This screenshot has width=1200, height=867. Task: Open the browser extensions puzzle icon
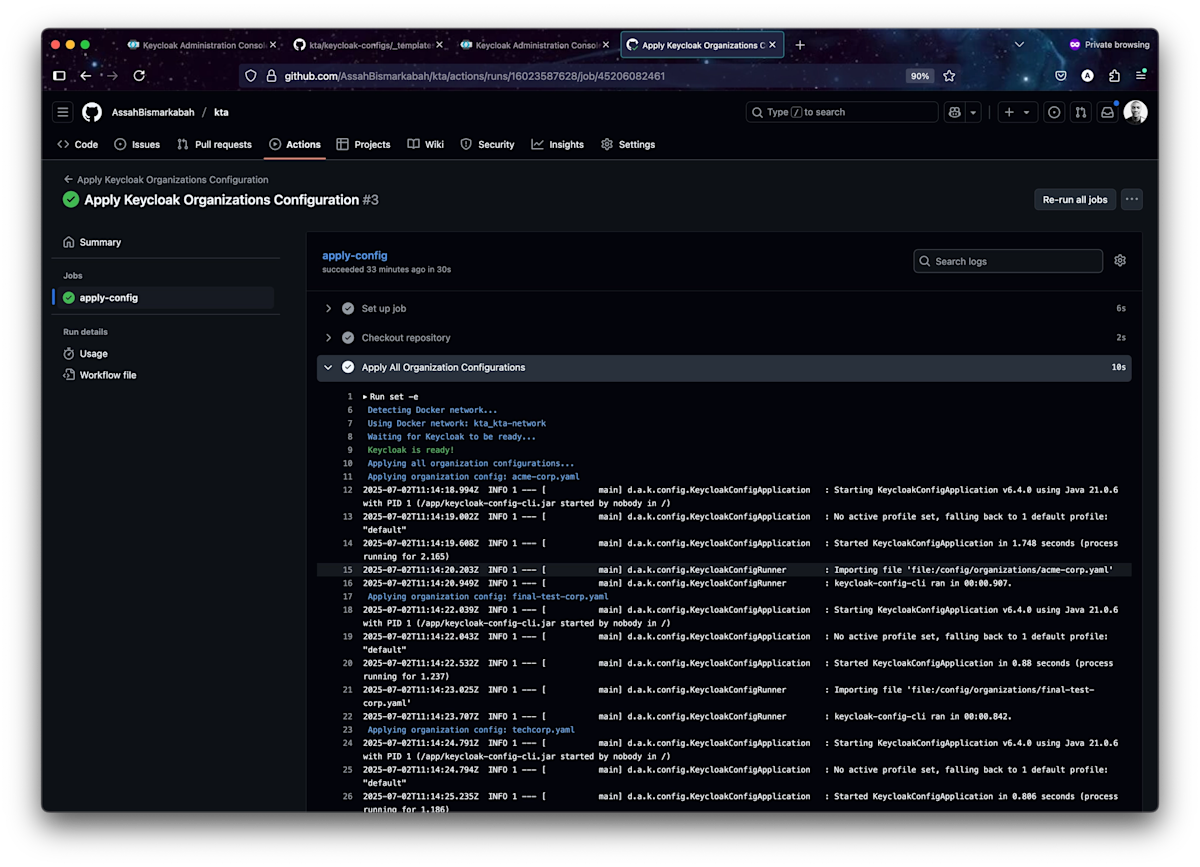pyautogui.click(x=1114, y=76)
